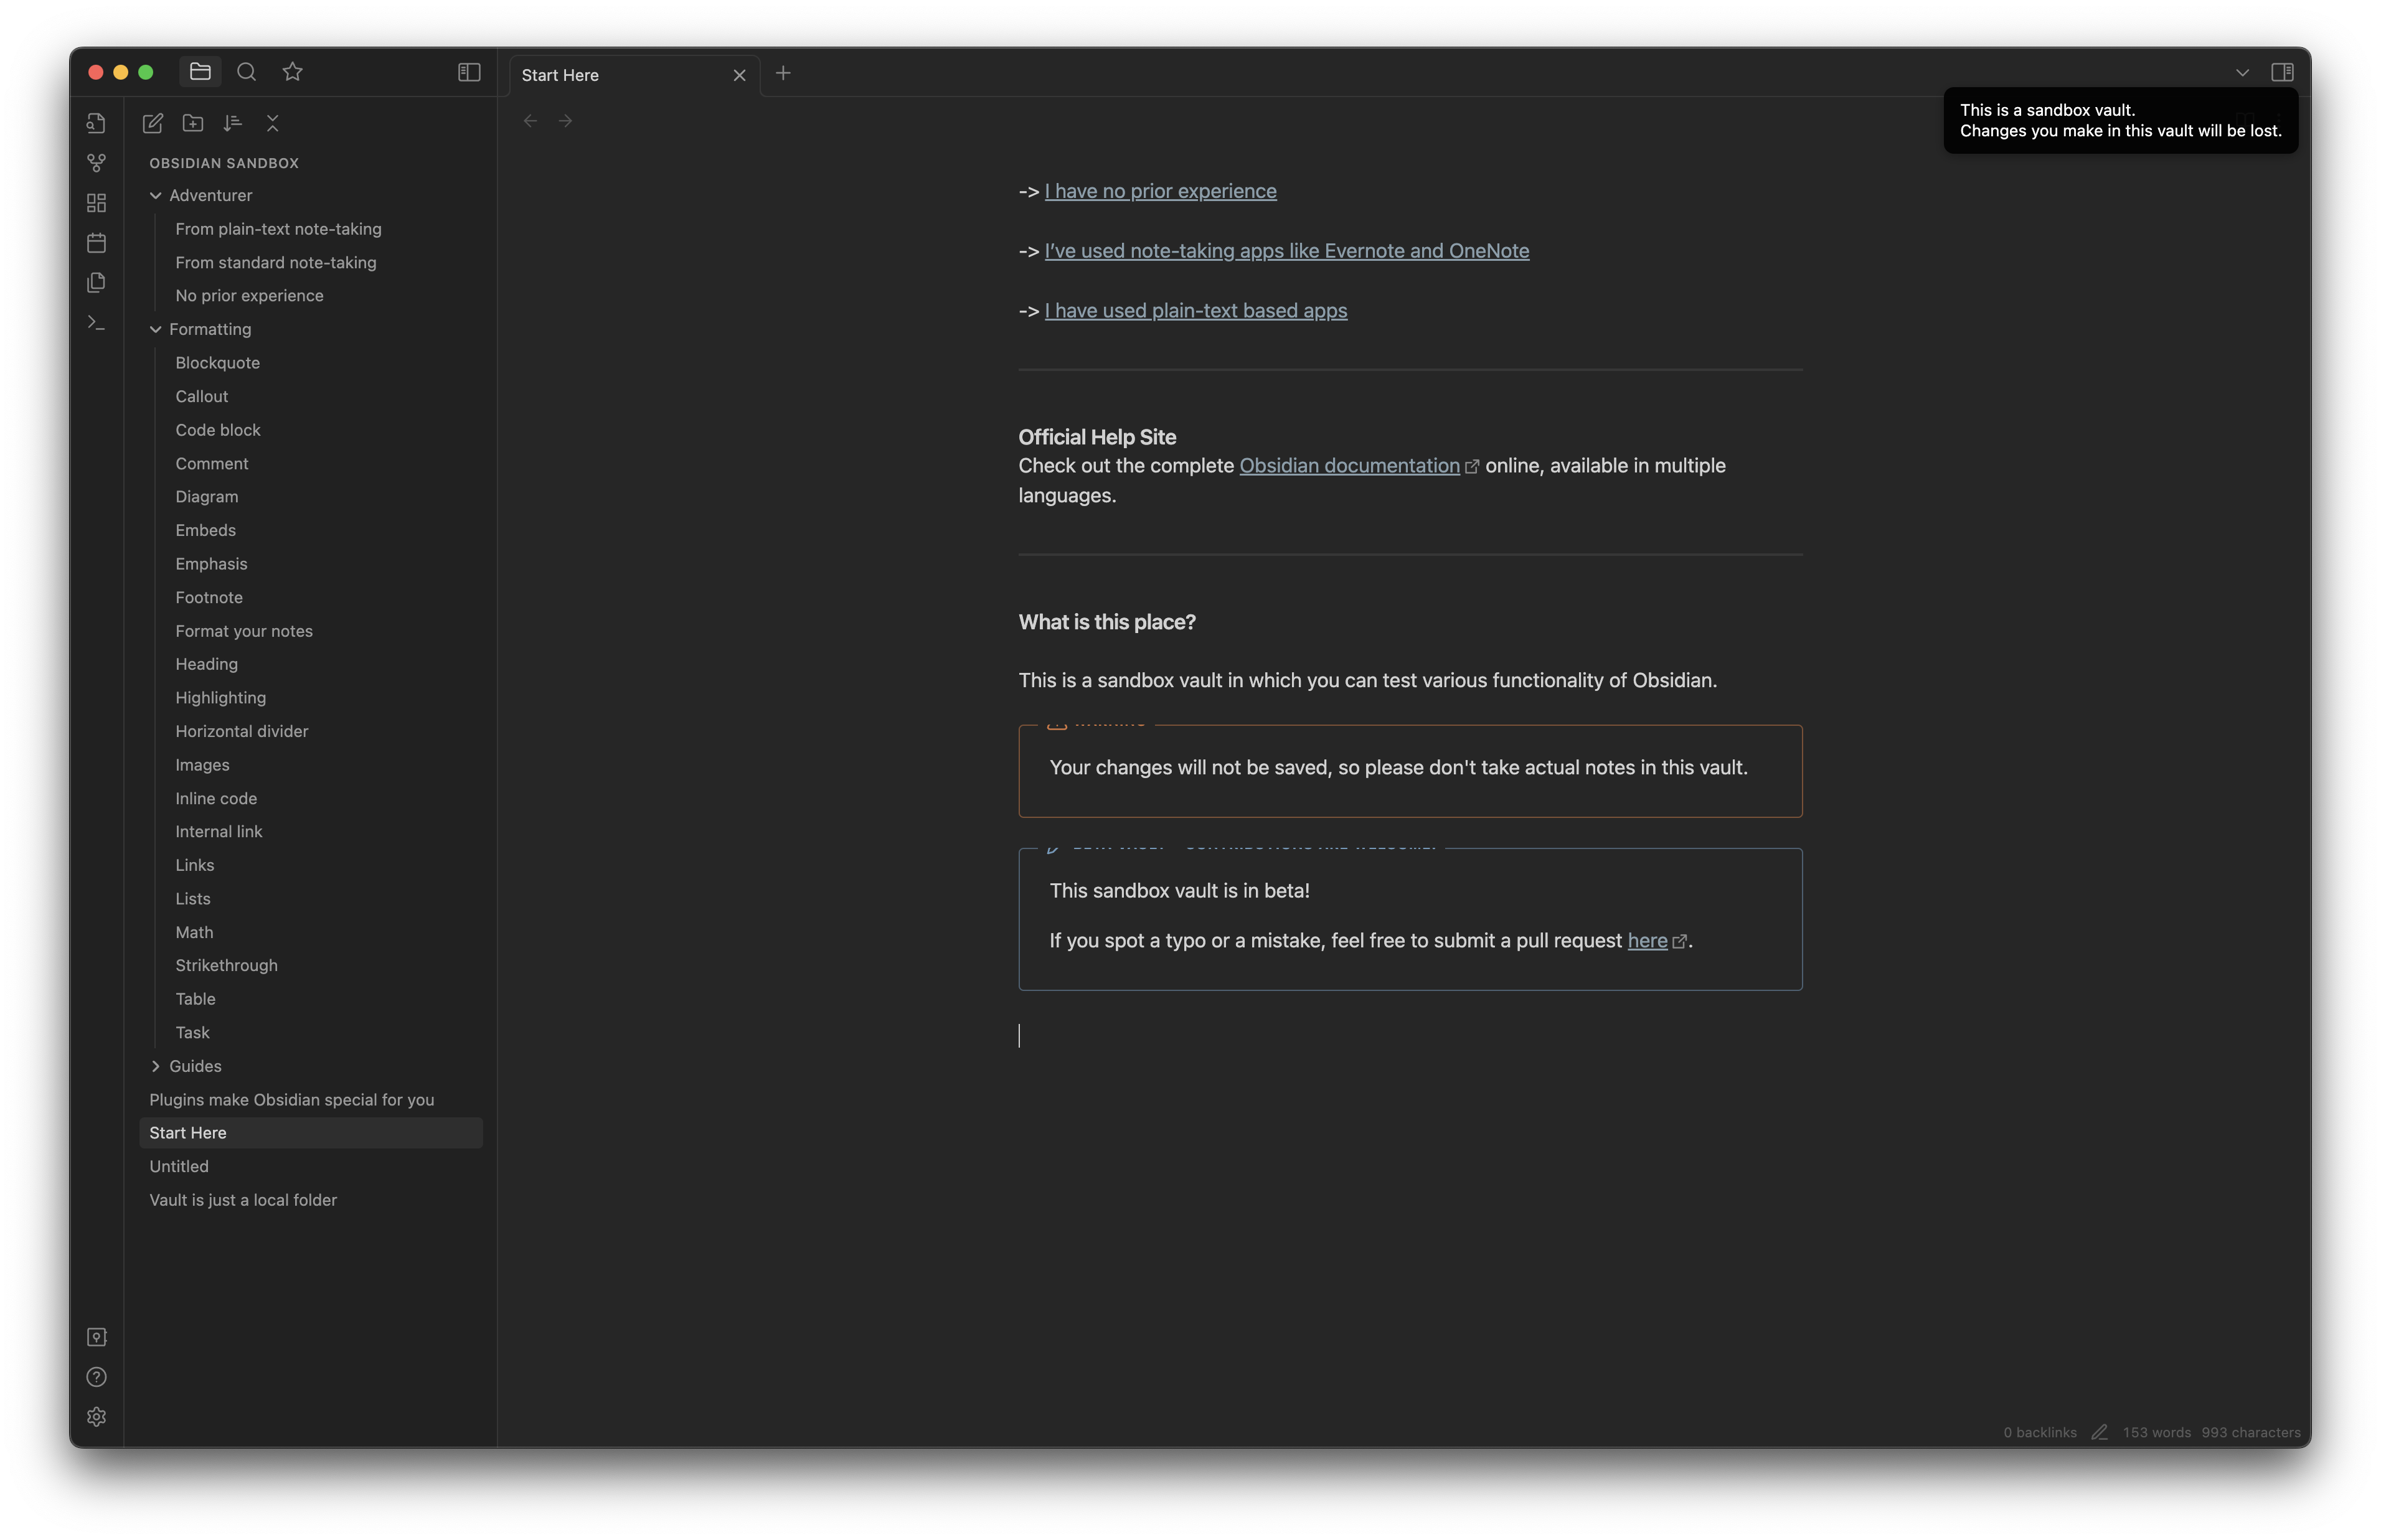Open the bookmarks star icon
The width and height of the screenshot is (2381, 1540).
point(292,72)
